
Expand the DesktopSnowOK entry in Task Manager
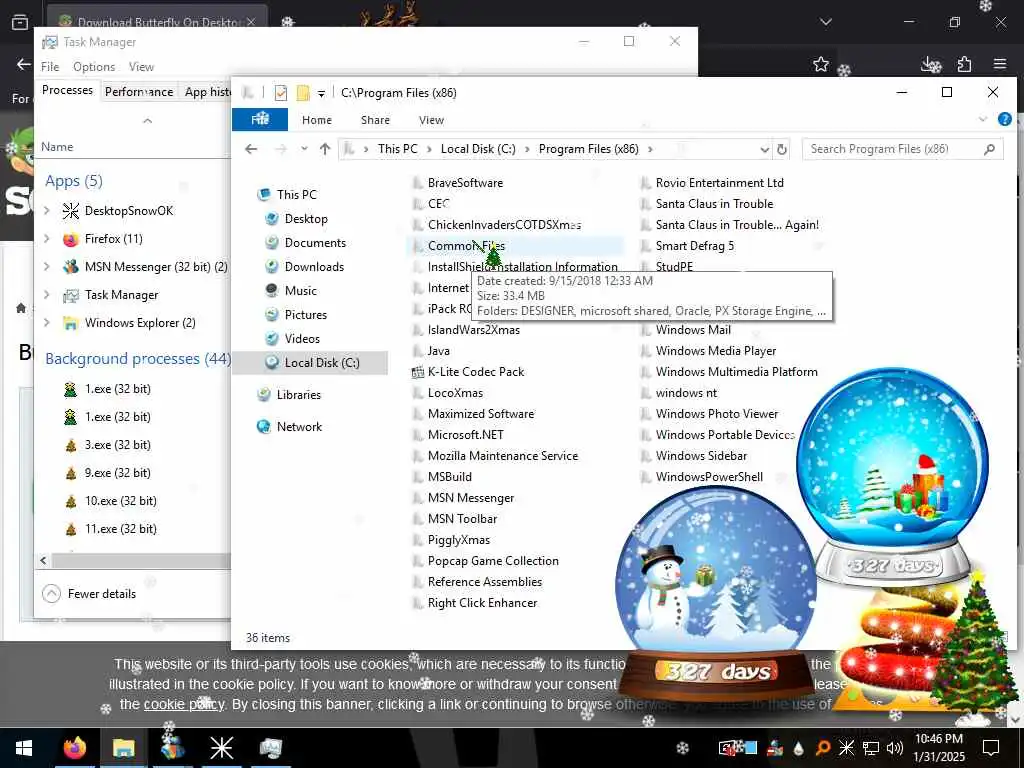coord(47,211)
